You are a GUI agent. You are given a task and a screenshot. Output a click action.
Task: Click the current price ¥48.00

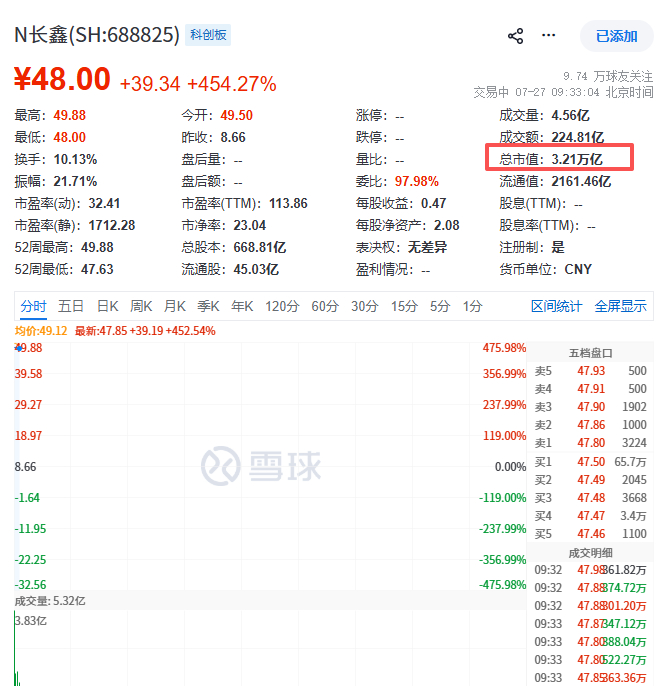click(62, 79)
